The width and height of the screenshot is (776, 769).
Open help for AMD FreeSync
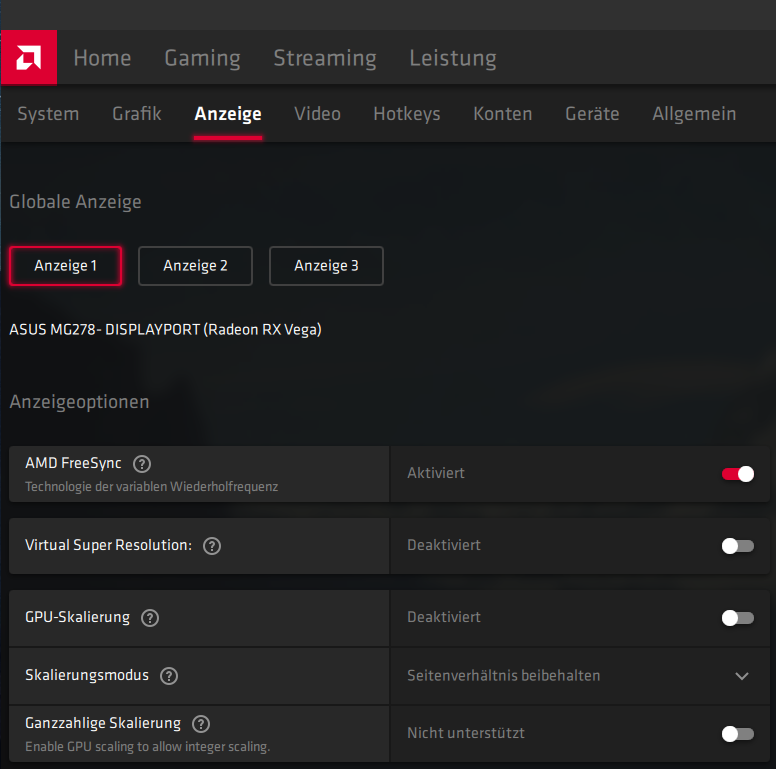tap(142, 464)
